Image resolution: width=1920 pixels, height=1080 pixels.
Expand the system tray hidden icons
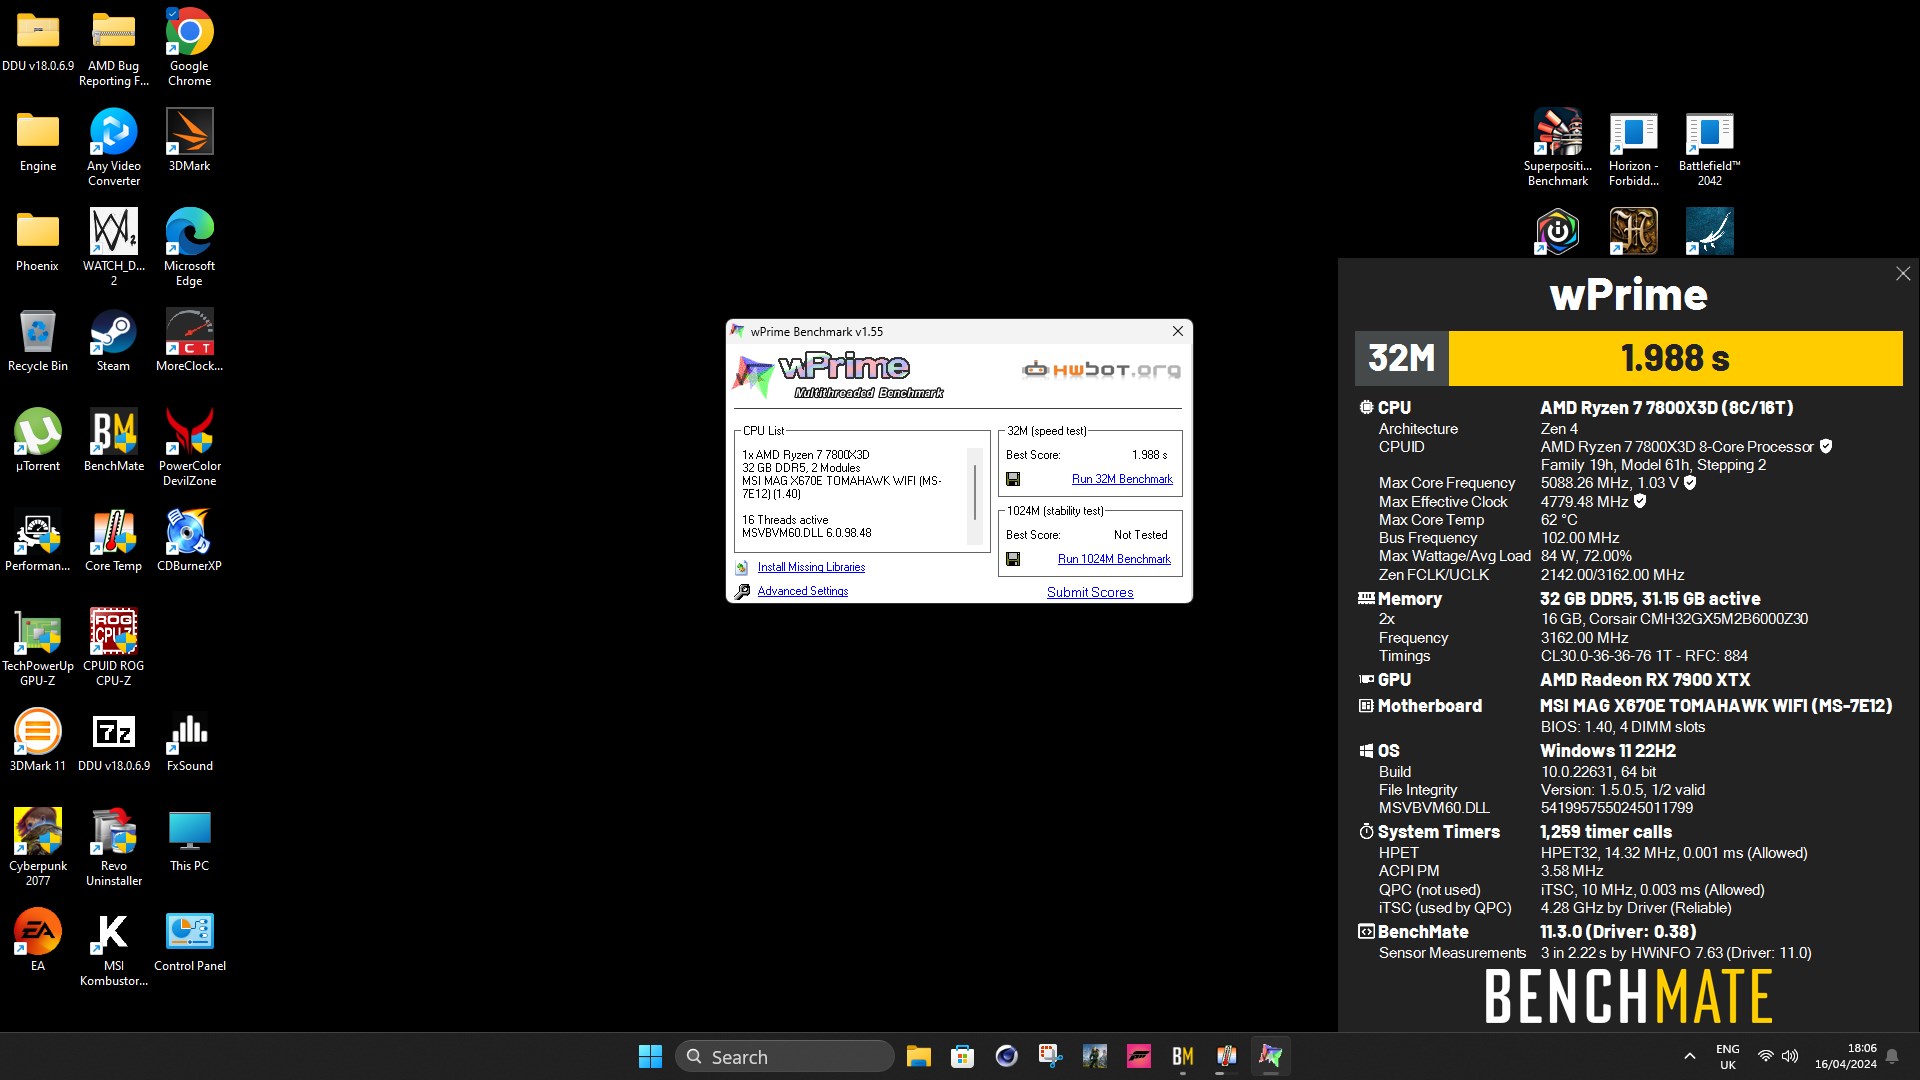coord(1689,1056)
